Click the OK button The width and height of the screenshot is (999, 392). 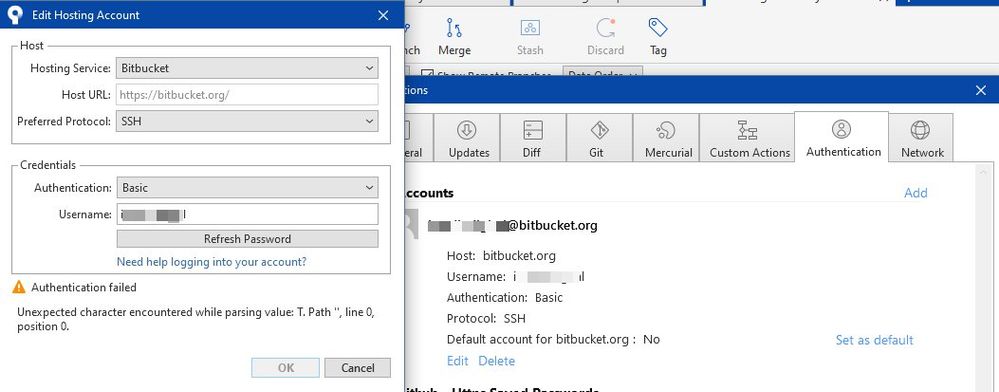coord(285,368)
